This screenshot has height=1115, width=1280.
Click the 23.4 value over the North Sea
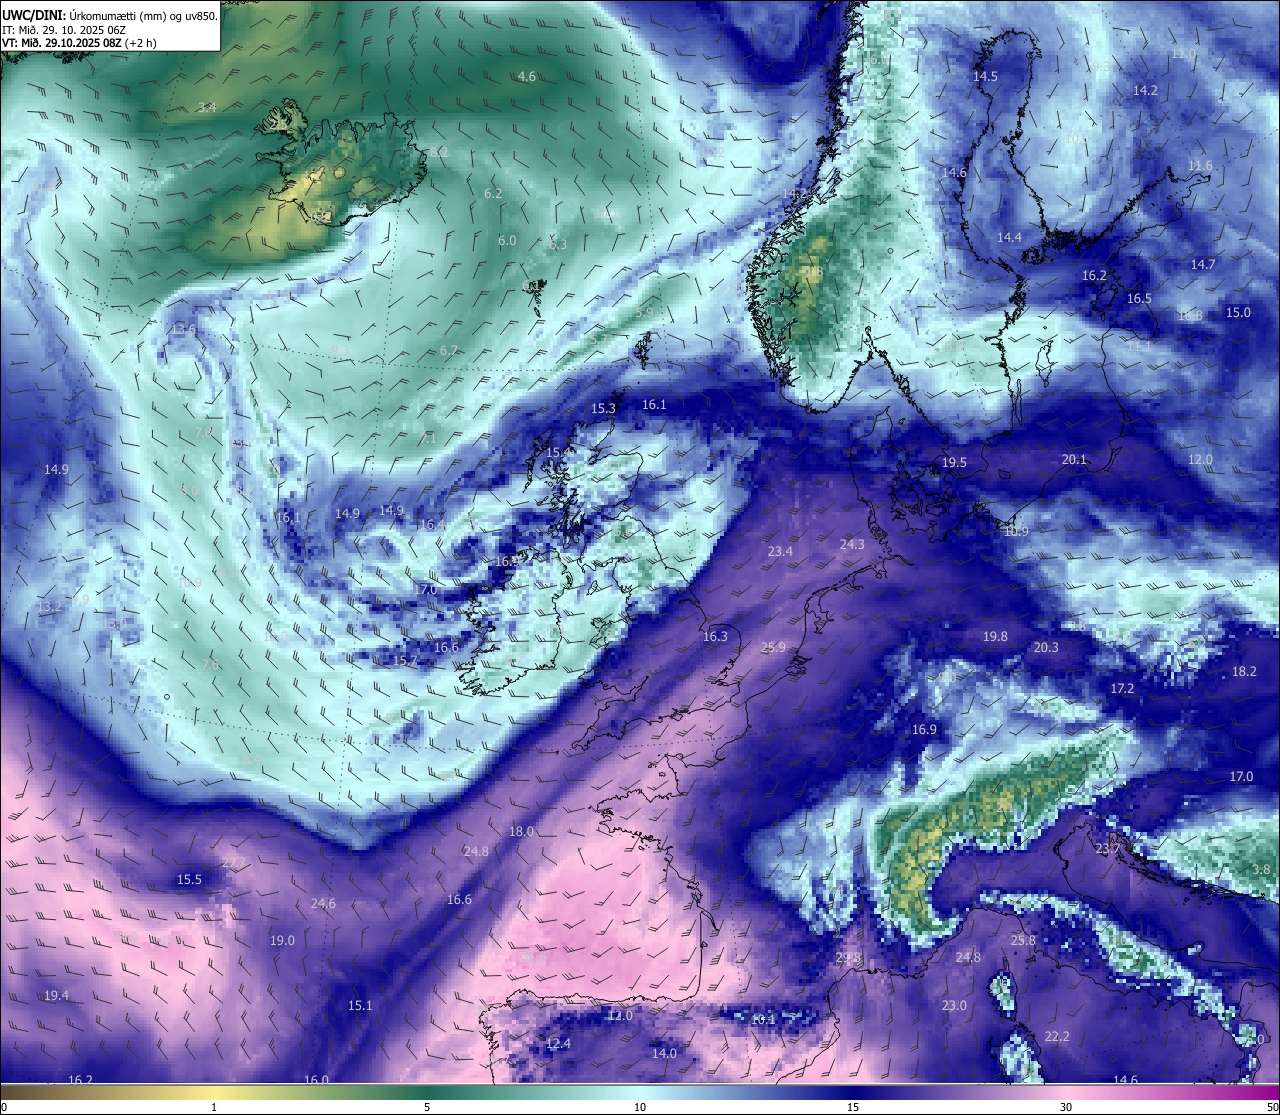coord(780,552)
